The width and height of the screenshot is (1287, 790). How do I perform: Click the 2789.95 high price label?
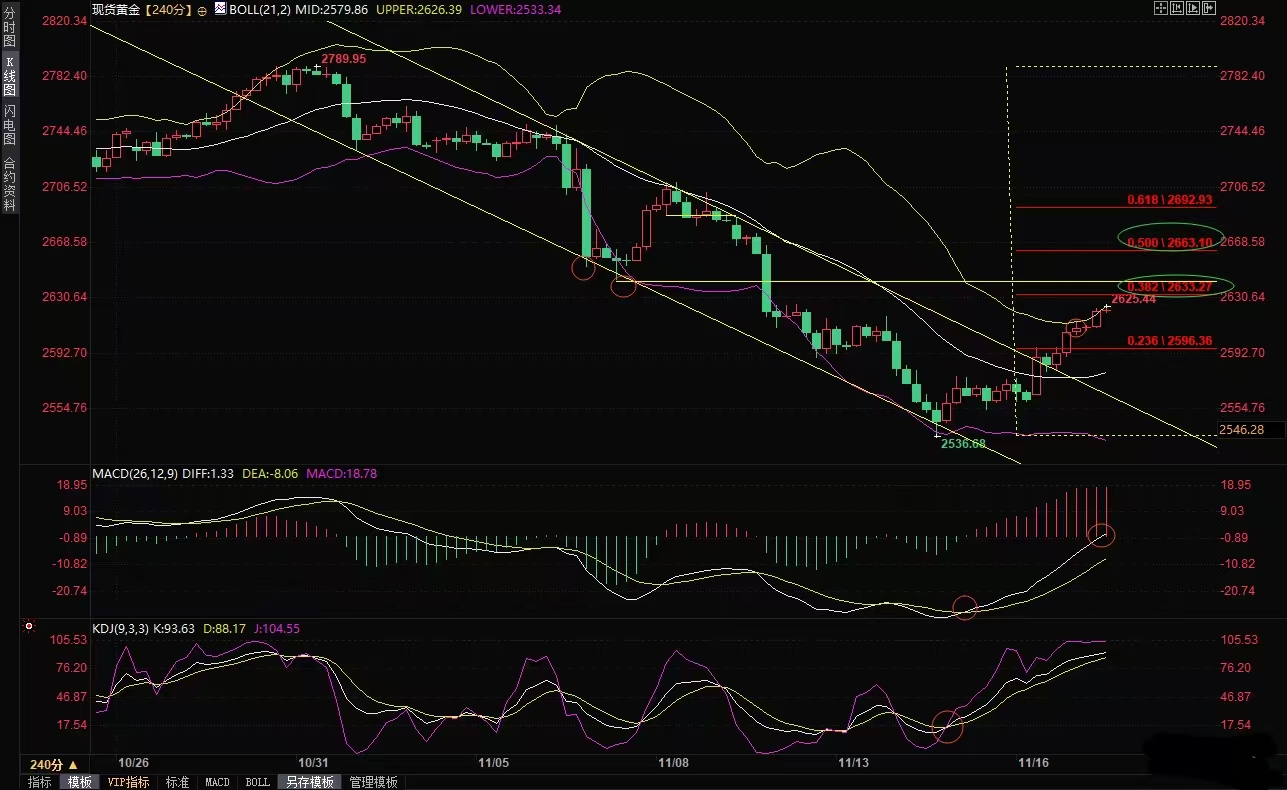(x=343, y=59)
